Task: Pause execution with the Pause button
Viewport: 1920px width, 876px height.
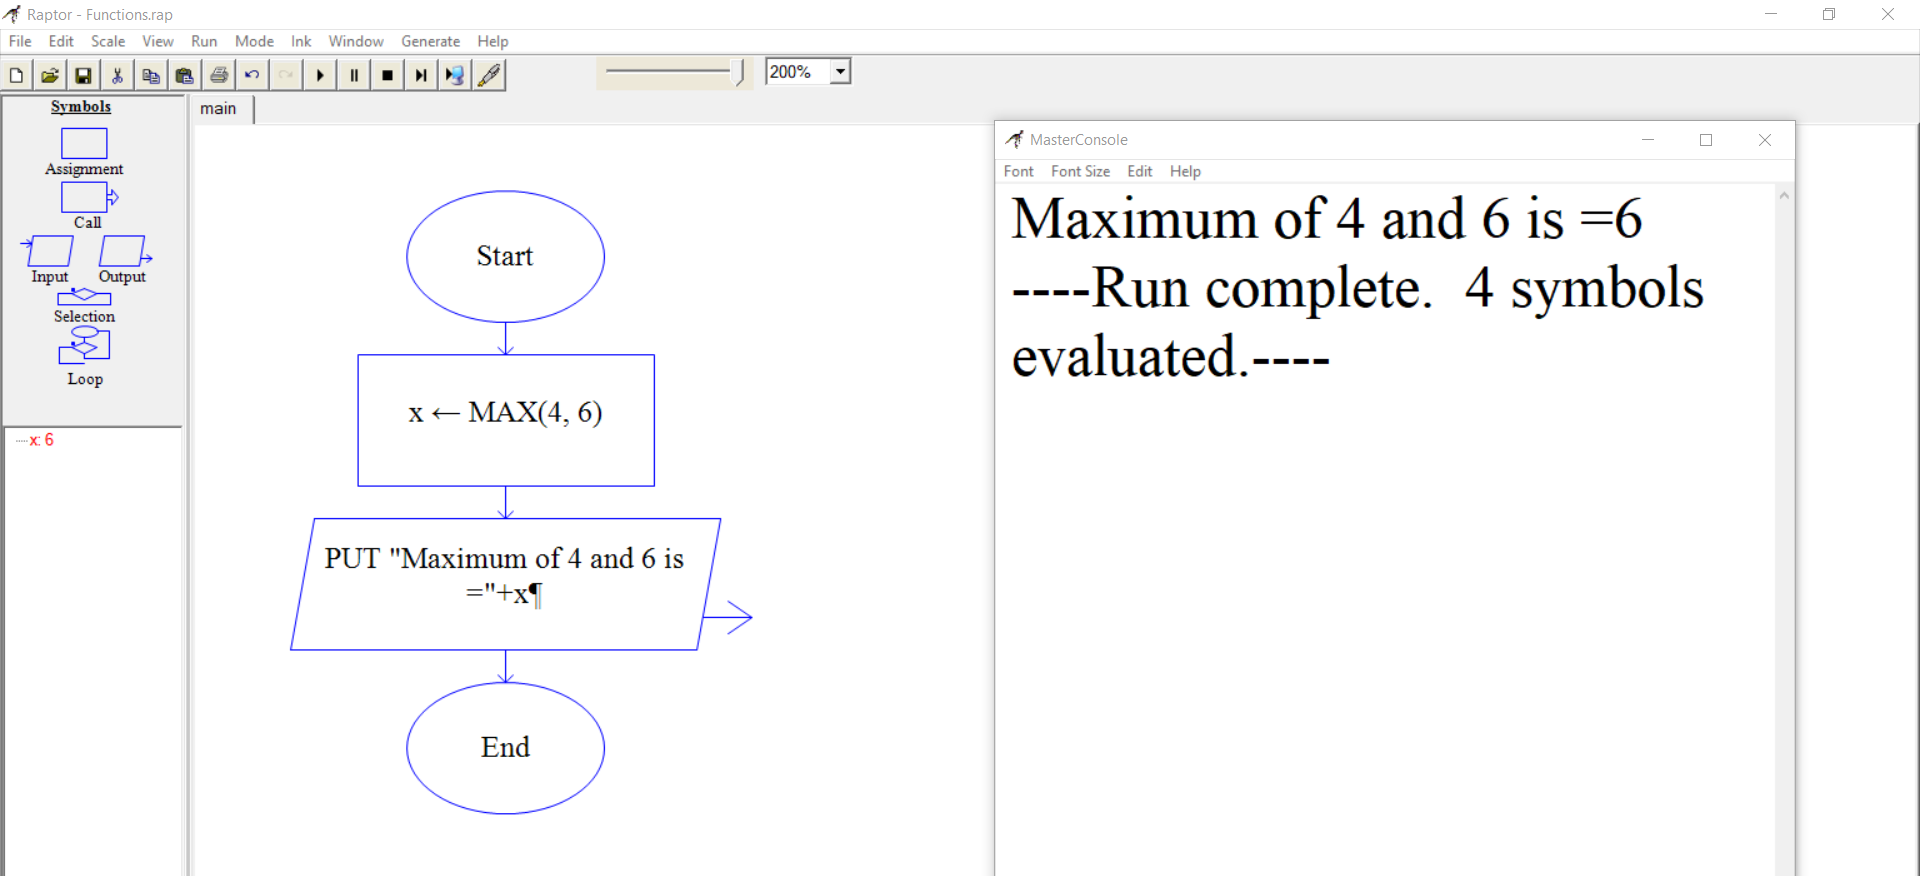Action: coord(354,75)
